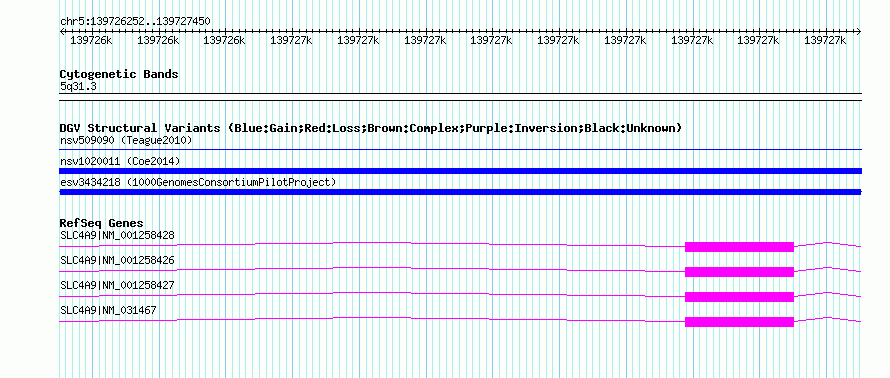
Task: Click the thin blue nsv509090 variant line
Action: click(x=460, y=150)
